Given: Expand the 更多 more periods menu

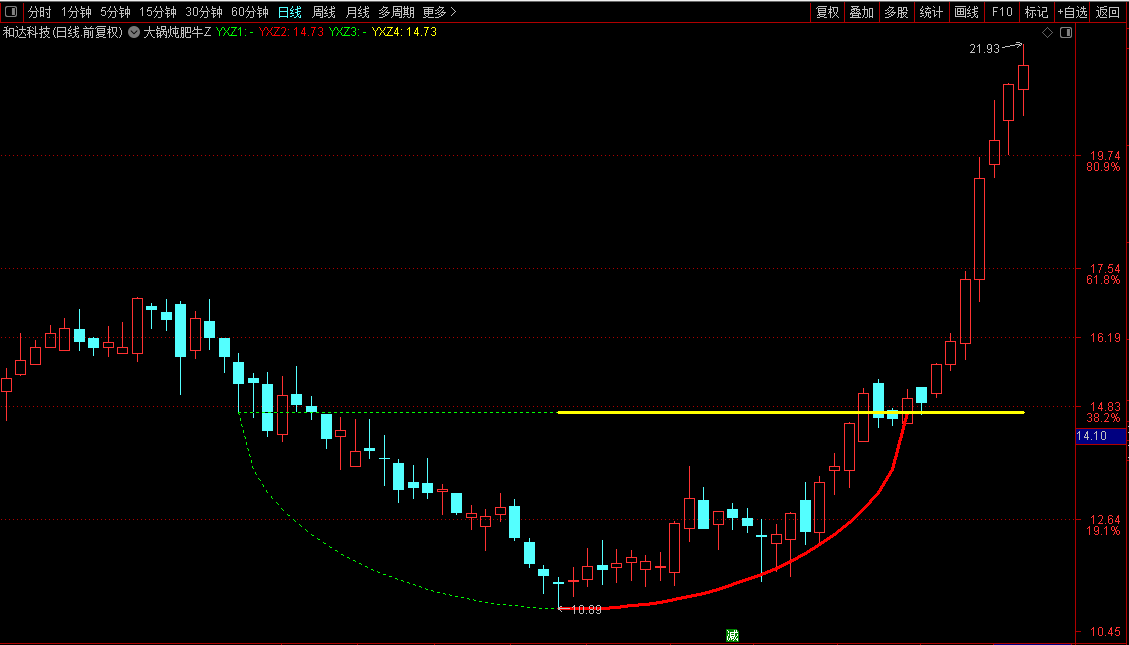Looking at the screenshot, I should click(440, 12).
